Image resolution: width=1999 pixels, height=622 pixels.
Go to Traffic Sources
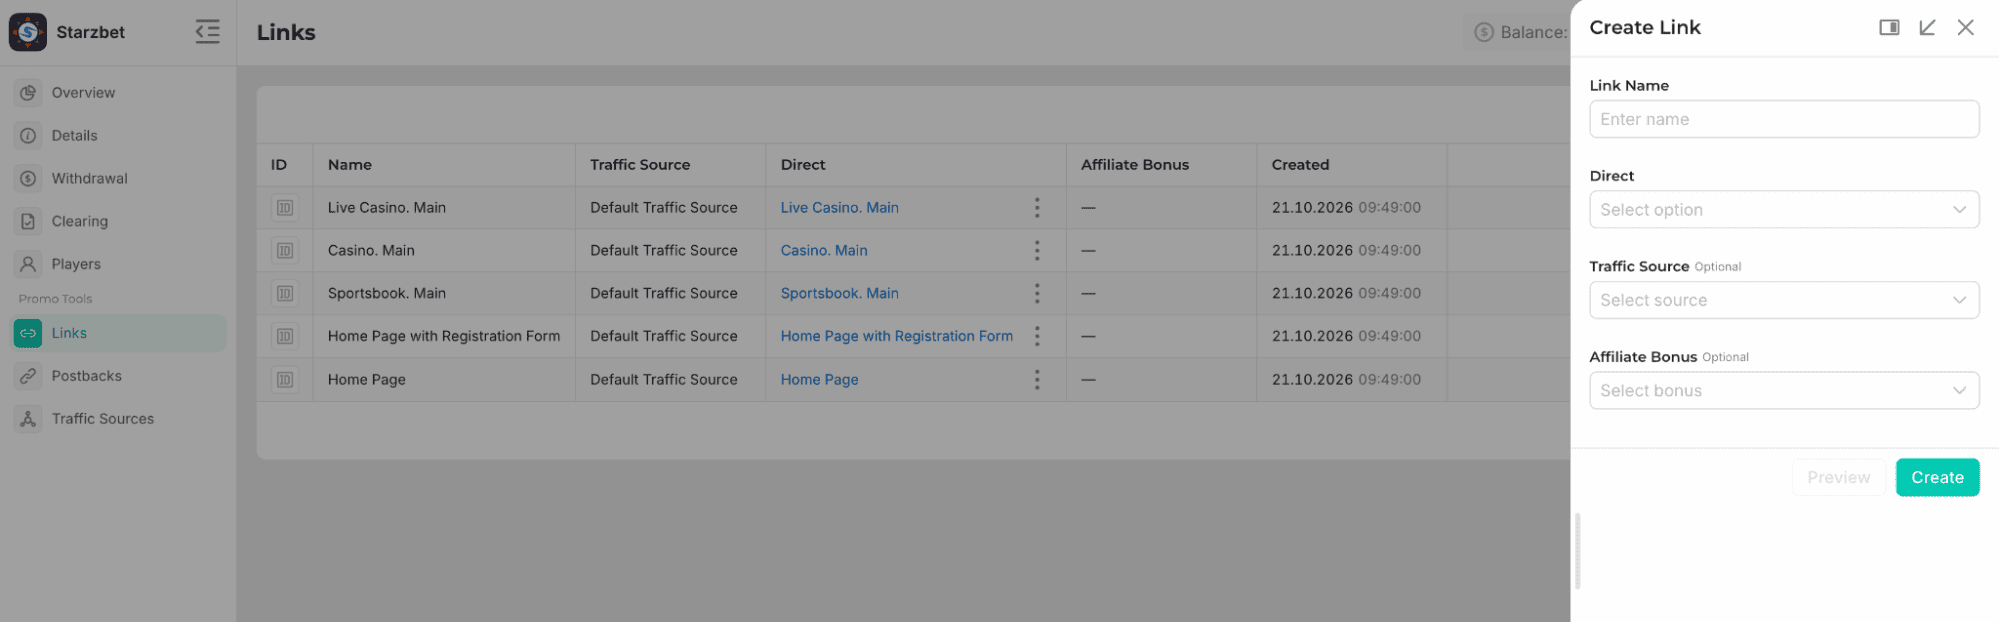coord(118,420)
